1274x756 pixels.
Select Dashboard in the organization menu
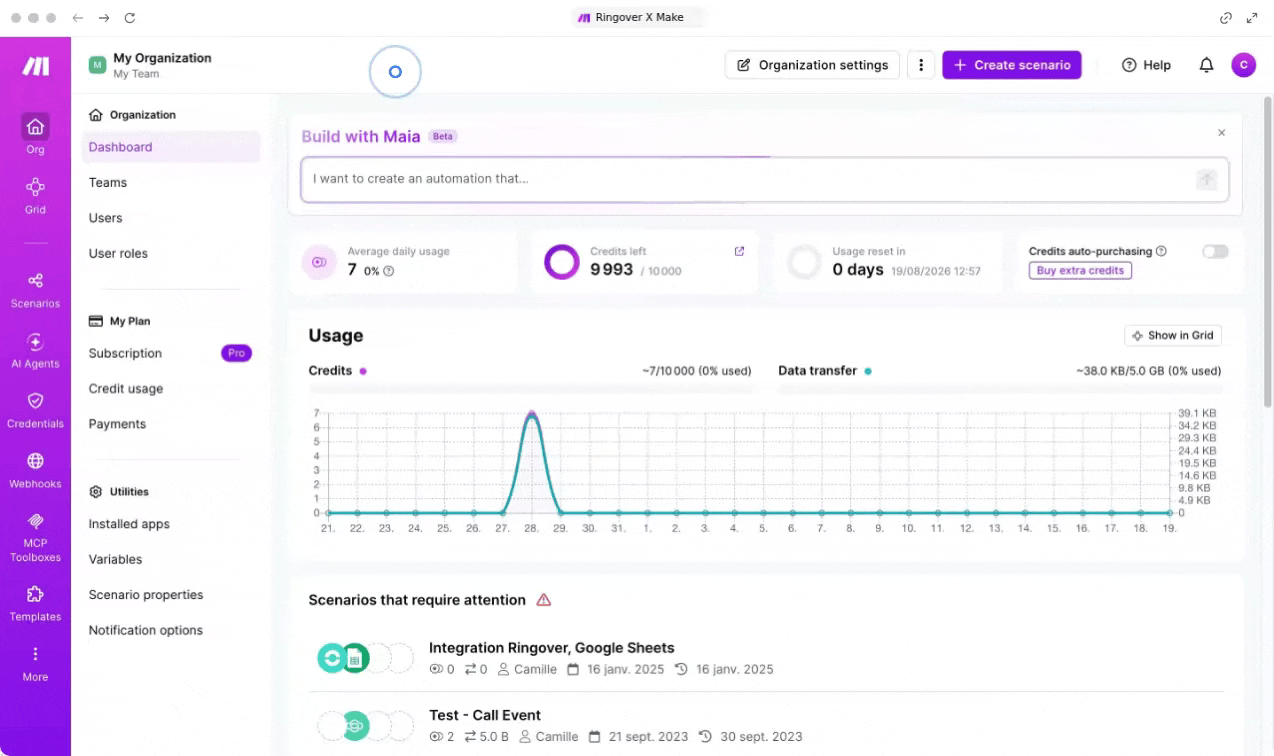click(x=171, y=147)
